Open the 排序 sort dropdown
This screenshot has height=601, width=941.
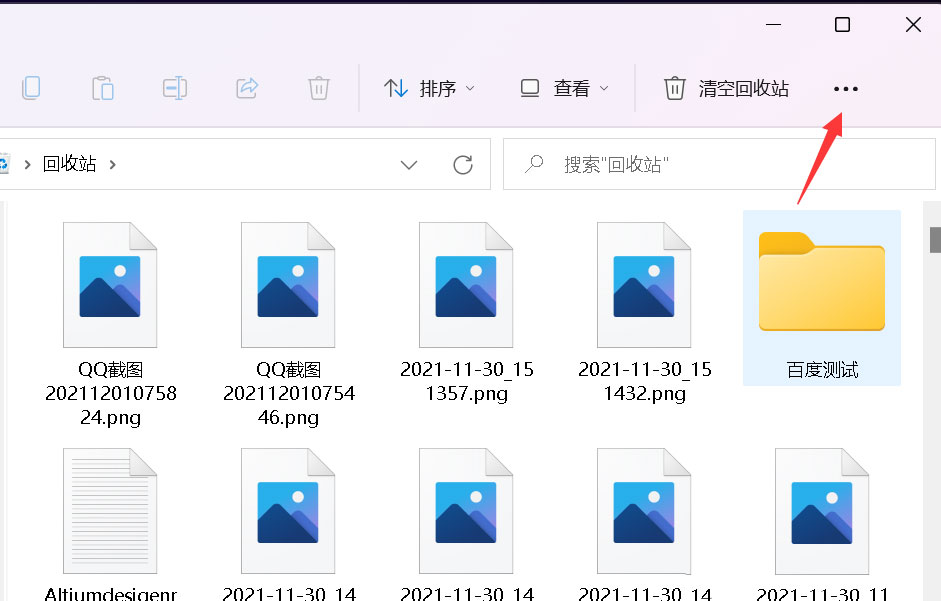[430, 88]
